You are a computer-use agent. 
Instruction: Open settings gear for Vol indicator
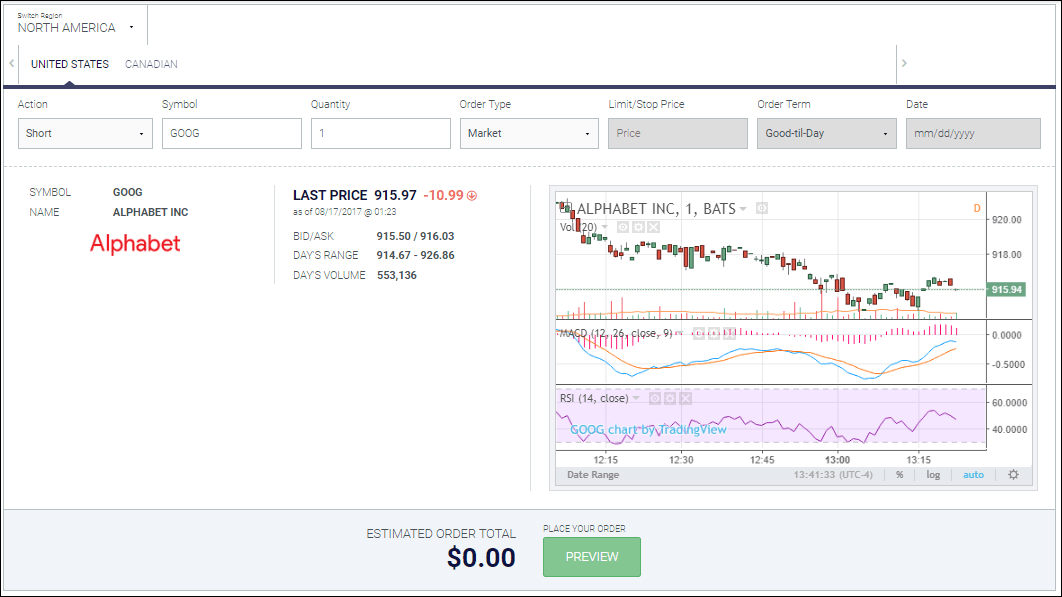[x=638, y=227]
